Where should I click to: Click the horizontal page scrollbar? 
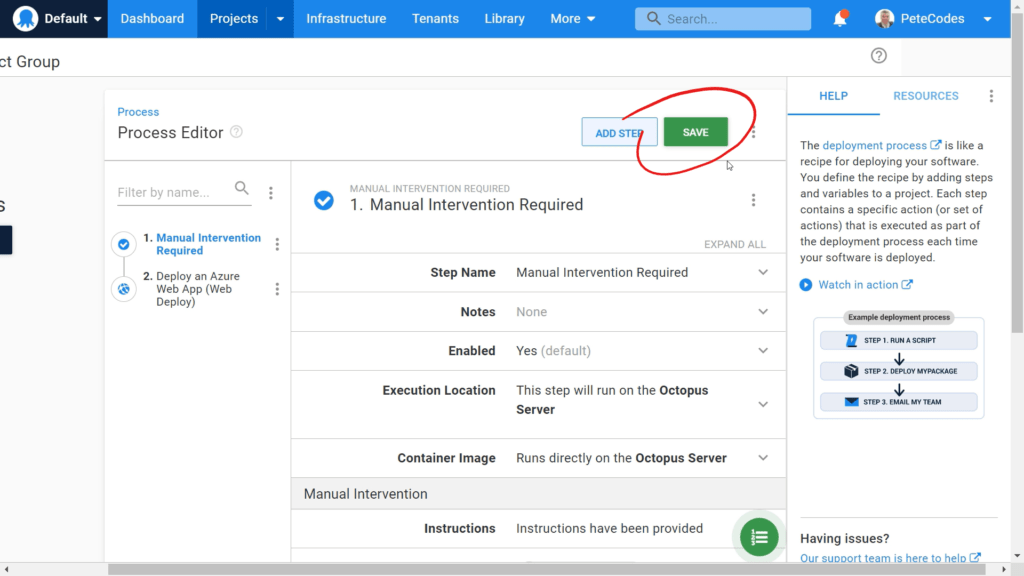pyautogui.click(x=546, y=569)
